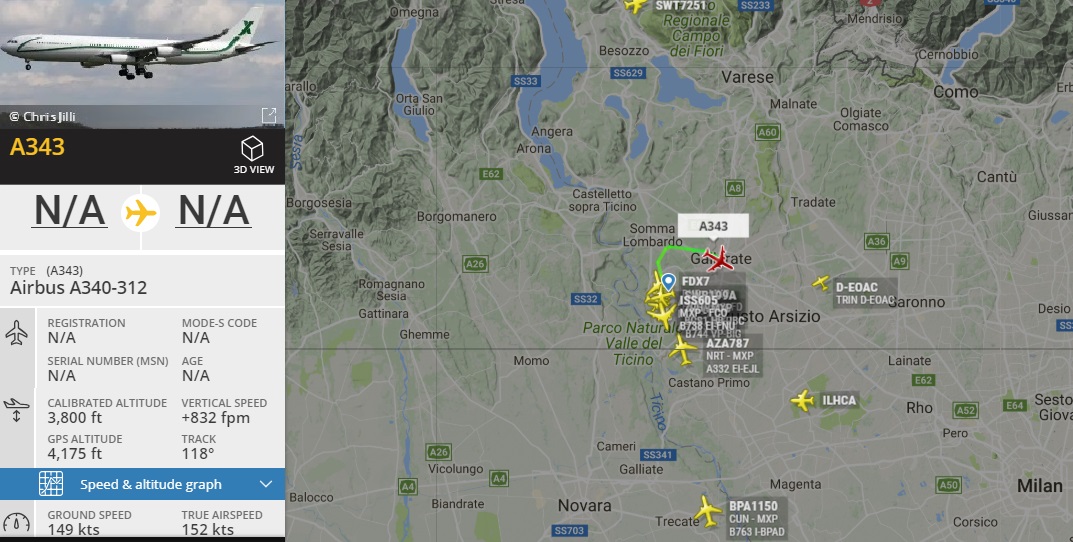This screenshot has width=1073, height=542.
Task: Expand the Speed & altitude graph chevron
Action: [x=266, y=485]
